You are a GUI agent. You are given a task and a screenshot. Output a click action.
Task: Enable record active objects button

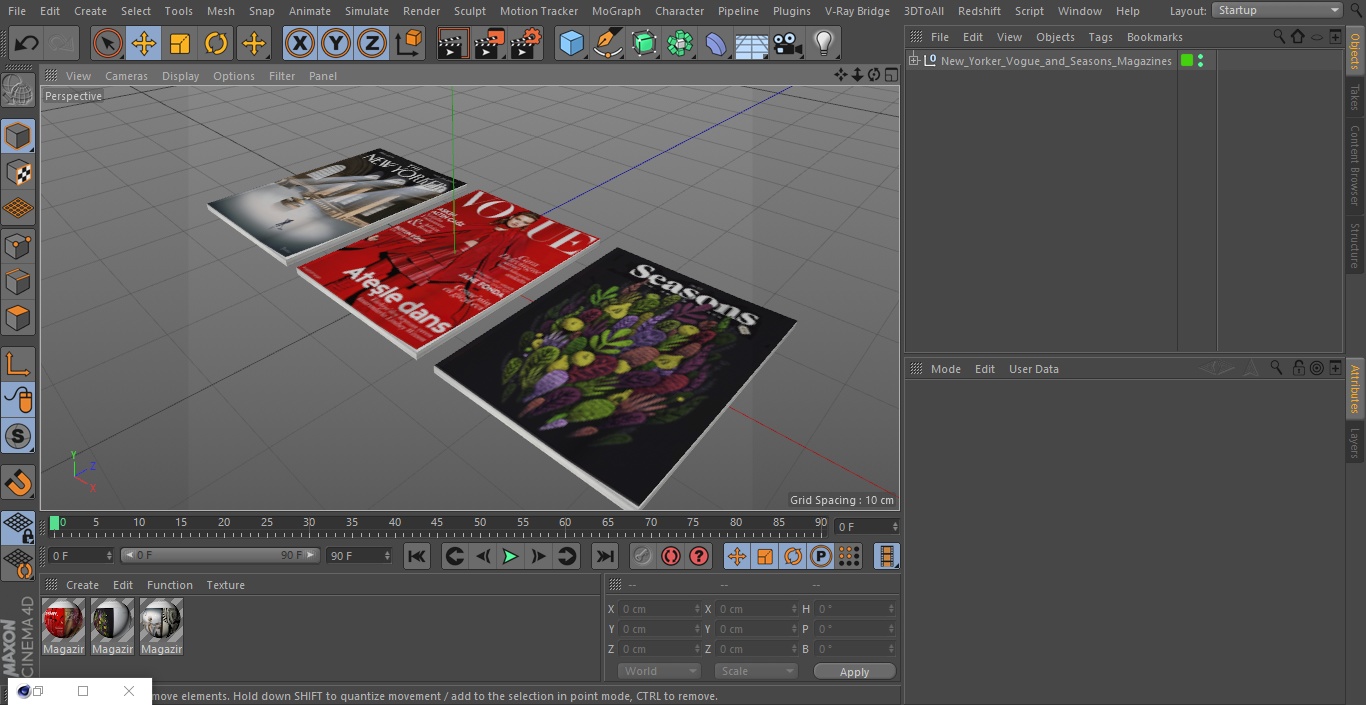pyautogui.click(x=643, y=556)
